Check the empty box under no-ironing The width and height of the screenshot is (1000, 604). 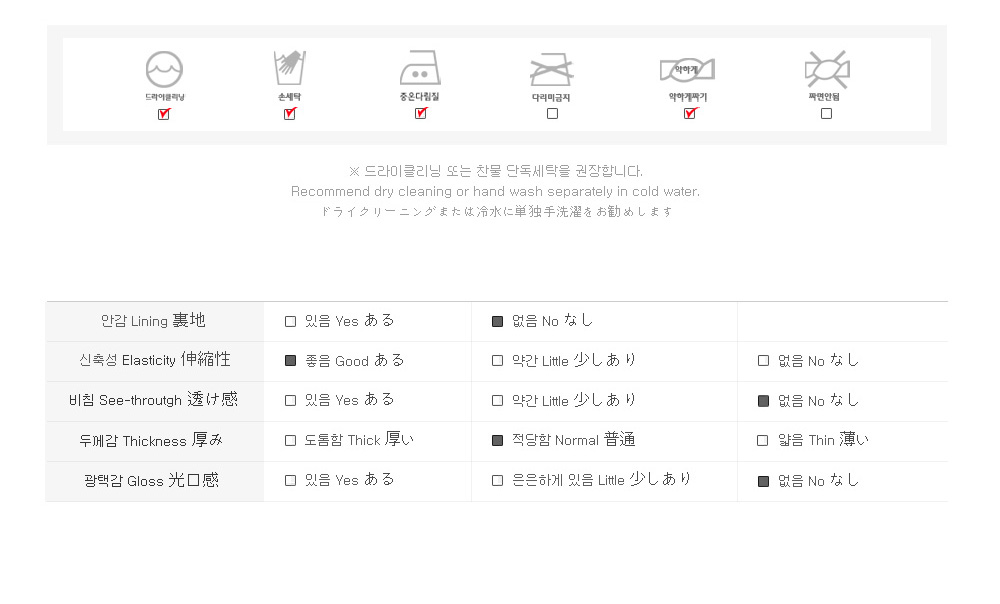(552, 114)
